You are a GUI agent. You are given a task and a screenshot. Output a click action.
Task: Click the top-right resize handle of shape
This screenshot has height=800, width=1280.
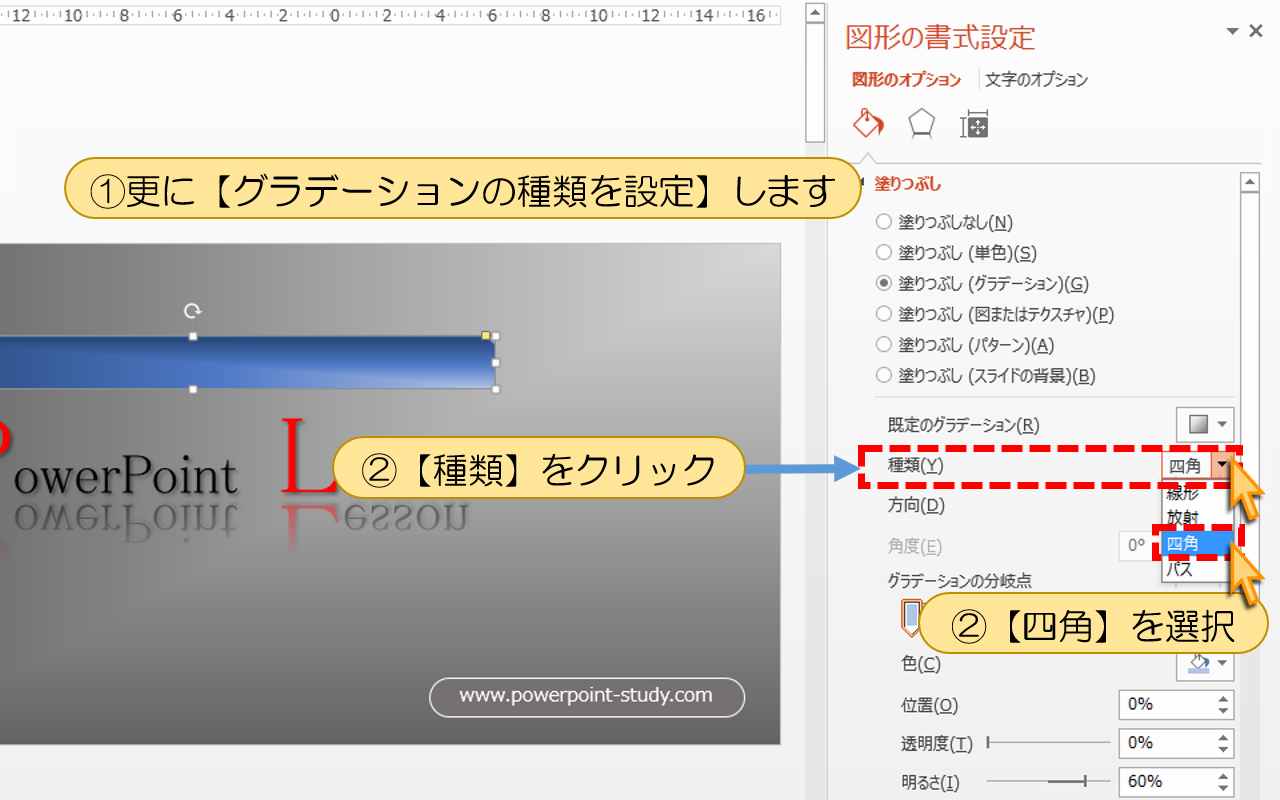click(x=496, y=336)
